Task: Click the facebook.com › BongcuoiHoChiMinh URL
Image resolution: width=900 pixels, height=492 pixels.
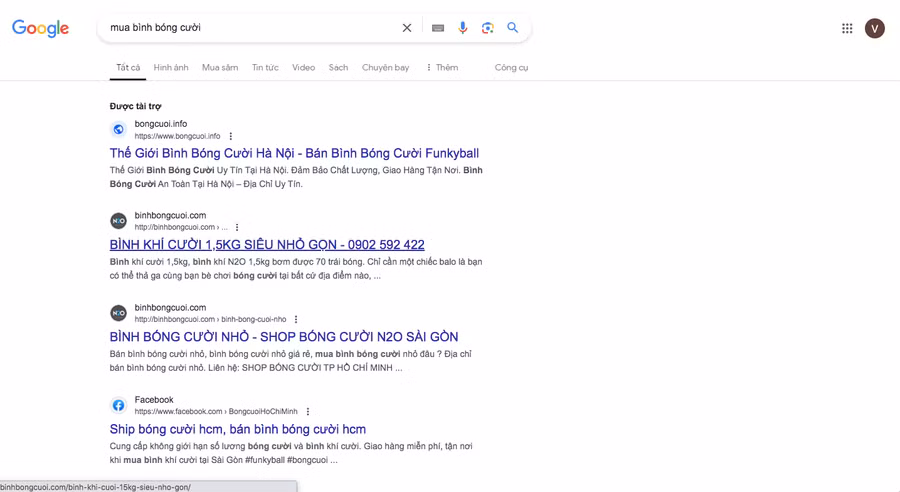Action: 216,412
